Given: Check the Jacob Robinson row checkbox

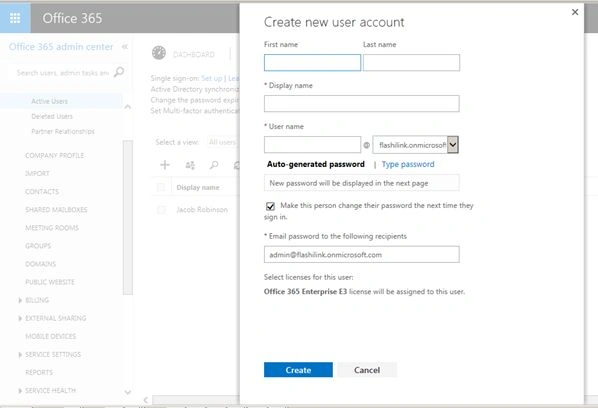Looking at the screenshot, I should (x=161, y=210).
